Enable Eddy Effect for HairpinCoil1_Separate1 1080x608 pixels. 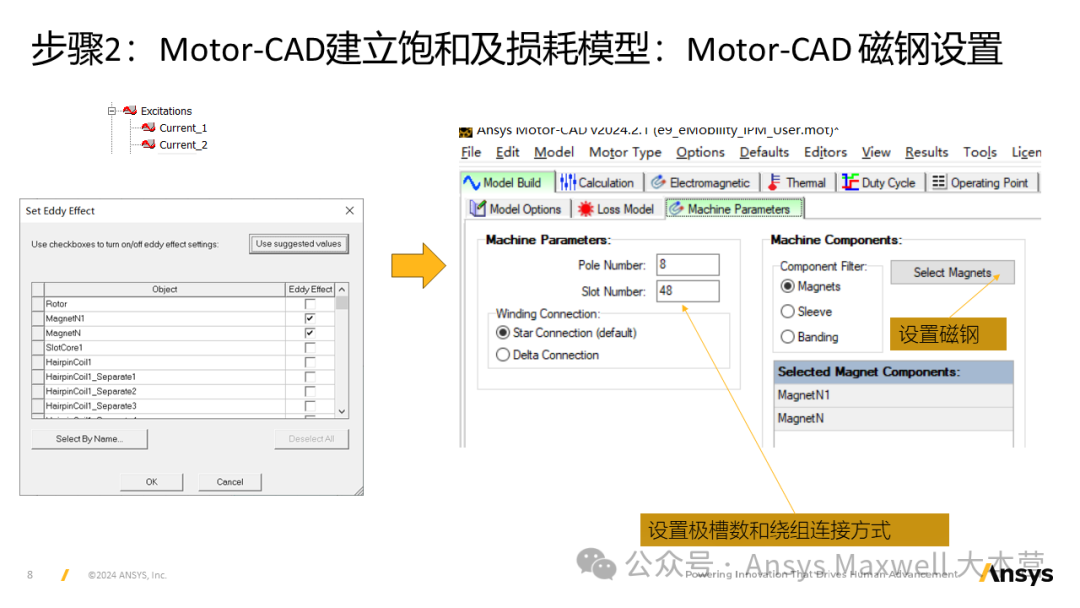(x=310, y=377)
